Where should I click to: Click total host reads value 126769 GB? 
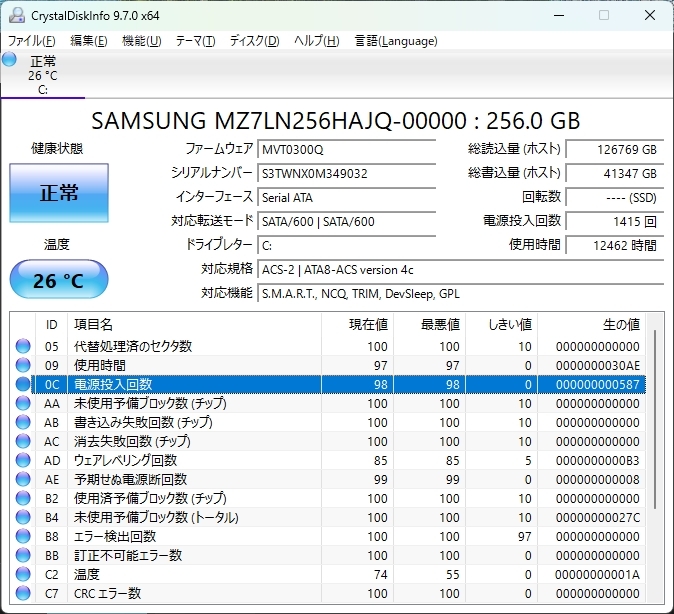coord(615,149)
